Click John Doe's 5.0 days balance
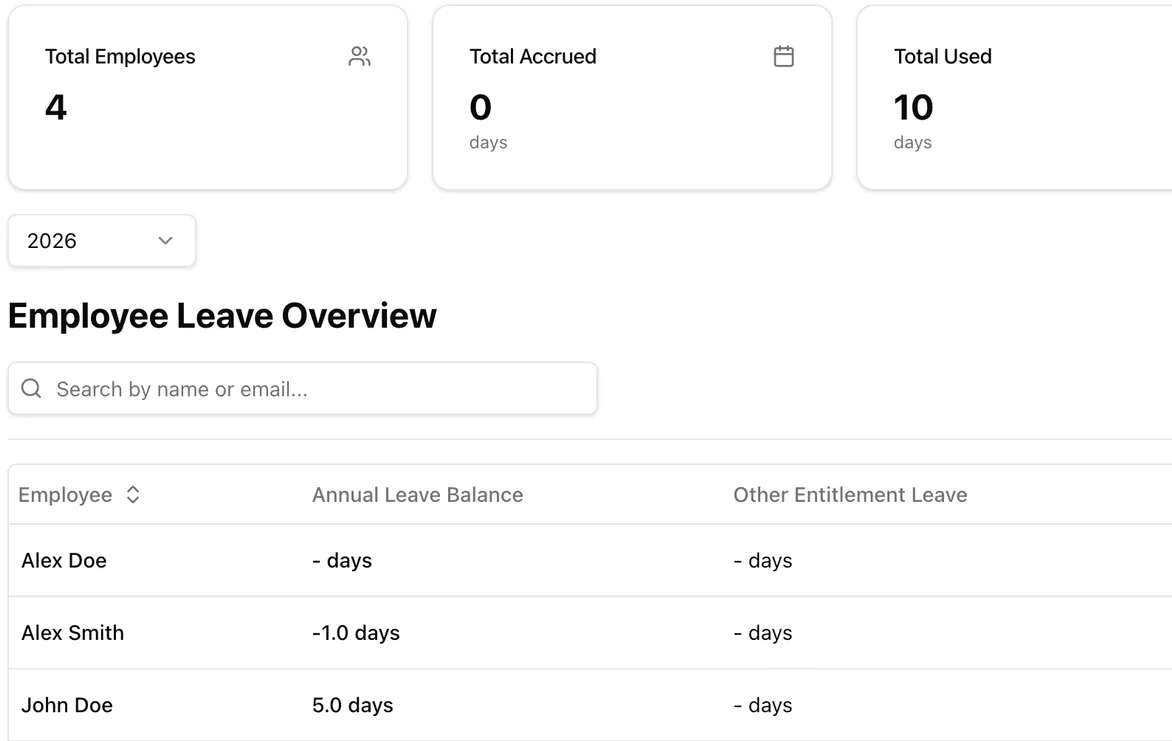 pos(353,705)
